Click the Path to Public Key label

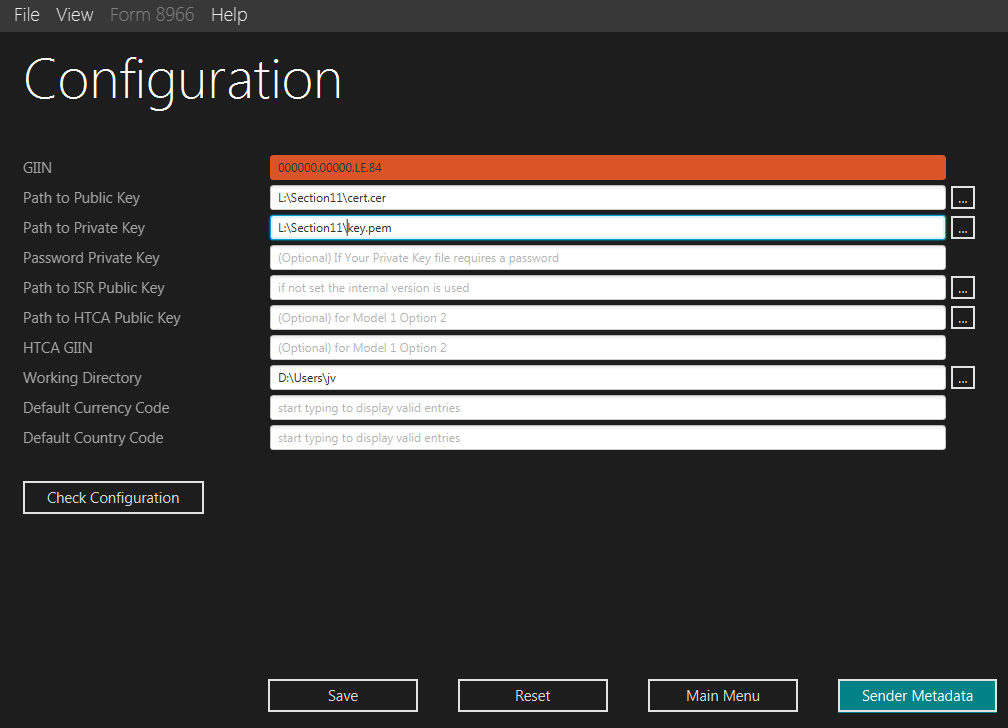coord(82,198)
